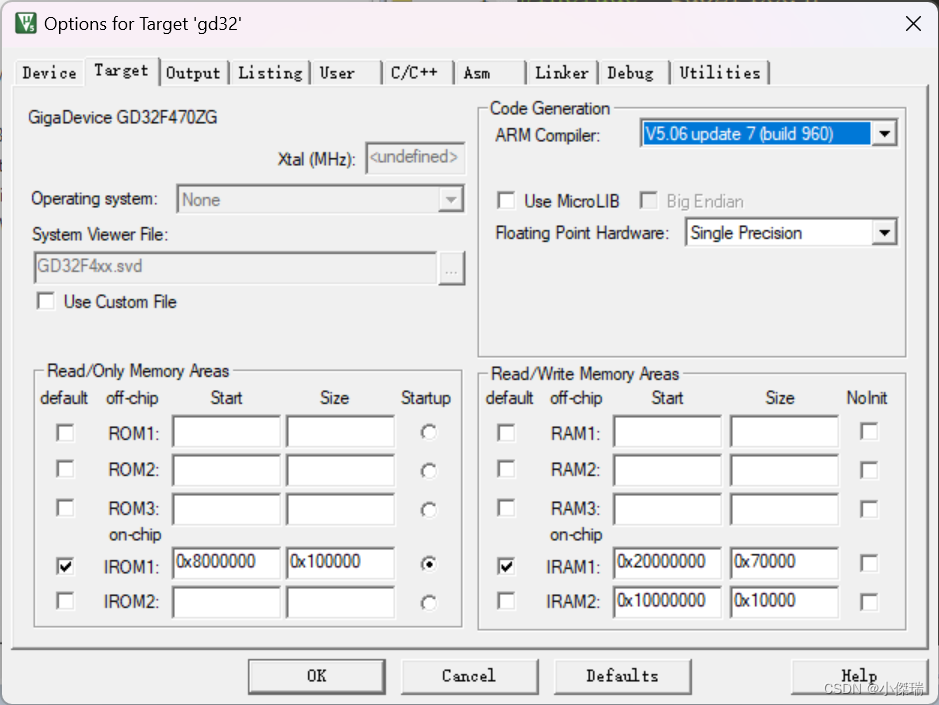Click the ROM2 Start address field

226,470
